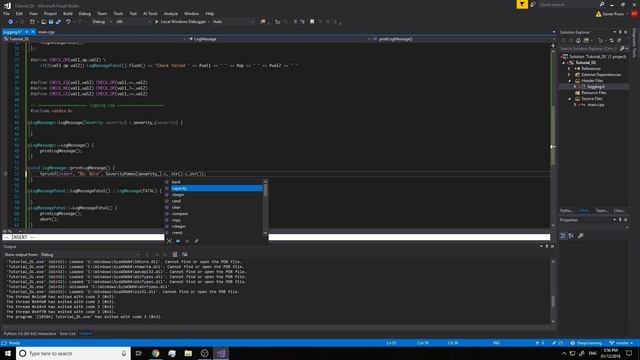Screen dimensions: 640x360
Task: Click the yellow feedback filter icon
Action: (x=522, y=4)
